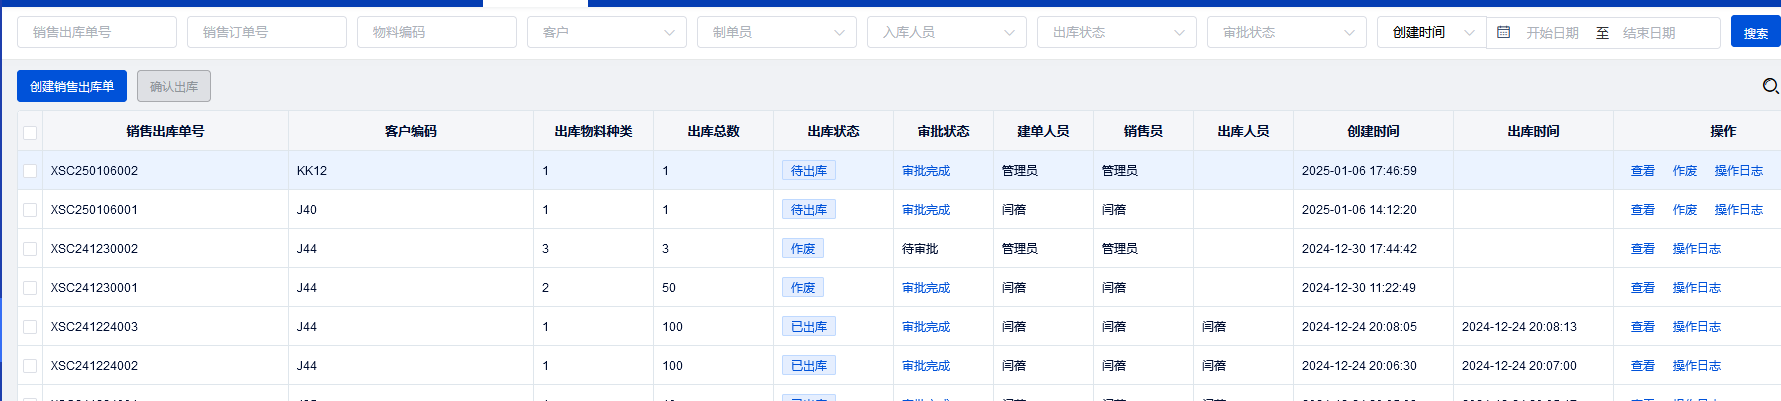The image size is (1781, 401).
Task: Click the 创建时间 column header
Action: pos(1373,131)
